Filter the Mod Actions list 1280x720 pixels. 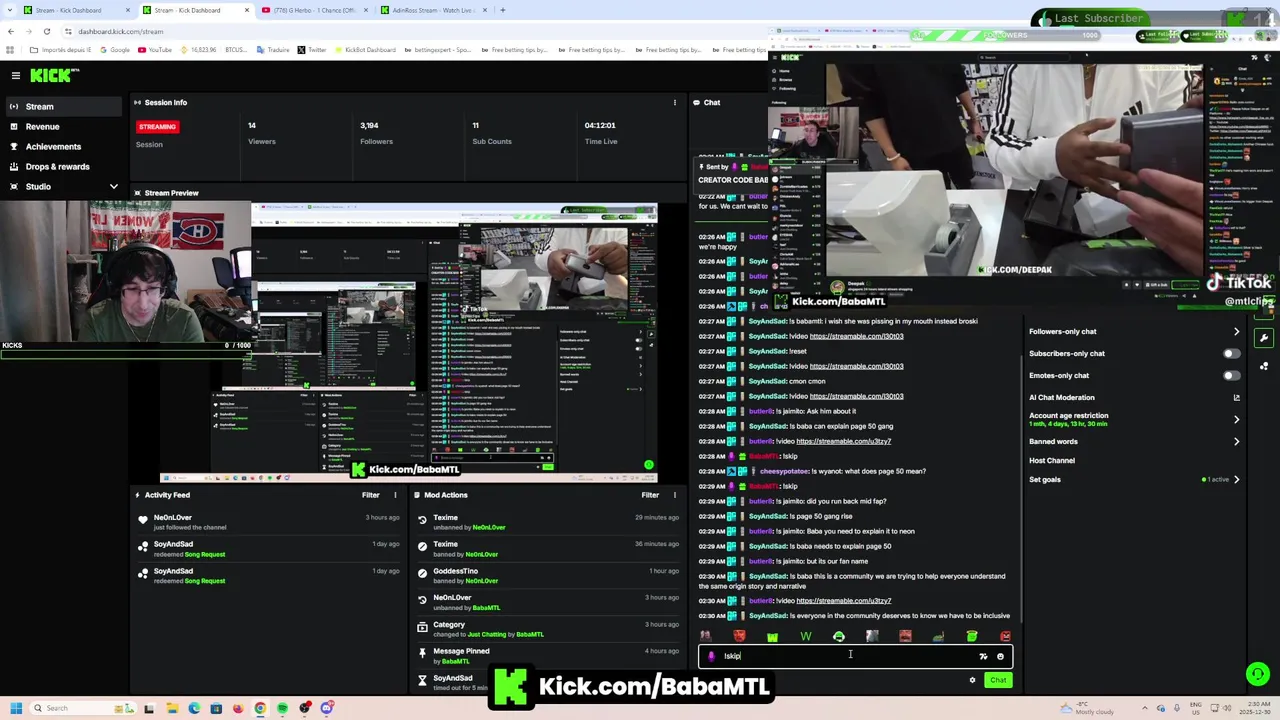[650, 495]
